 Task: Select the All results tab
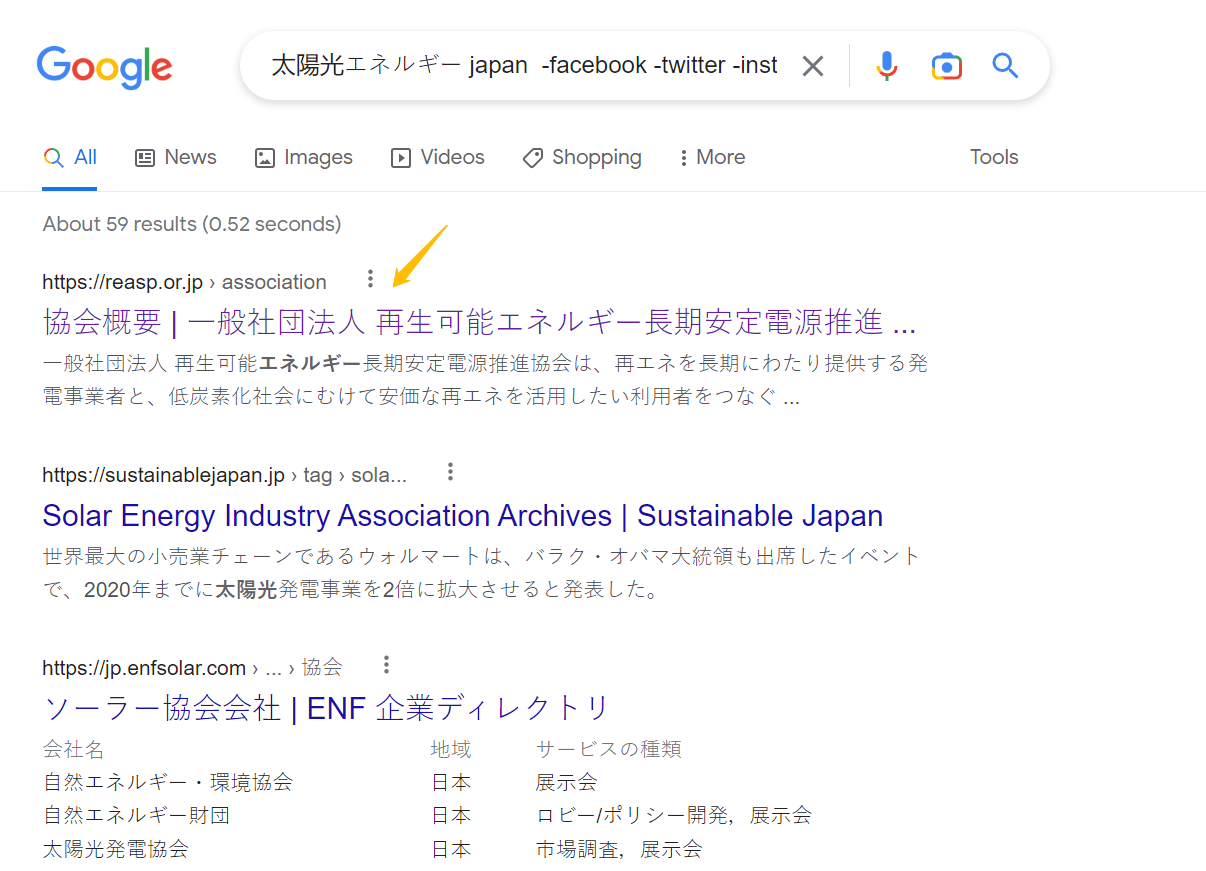click(70, 157)
